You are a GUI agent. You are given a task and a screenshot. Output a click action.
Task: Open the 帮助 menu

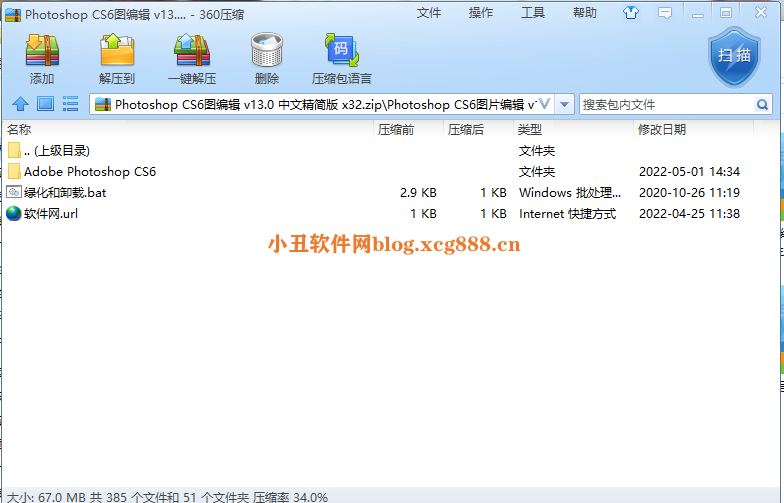point(584,12)
